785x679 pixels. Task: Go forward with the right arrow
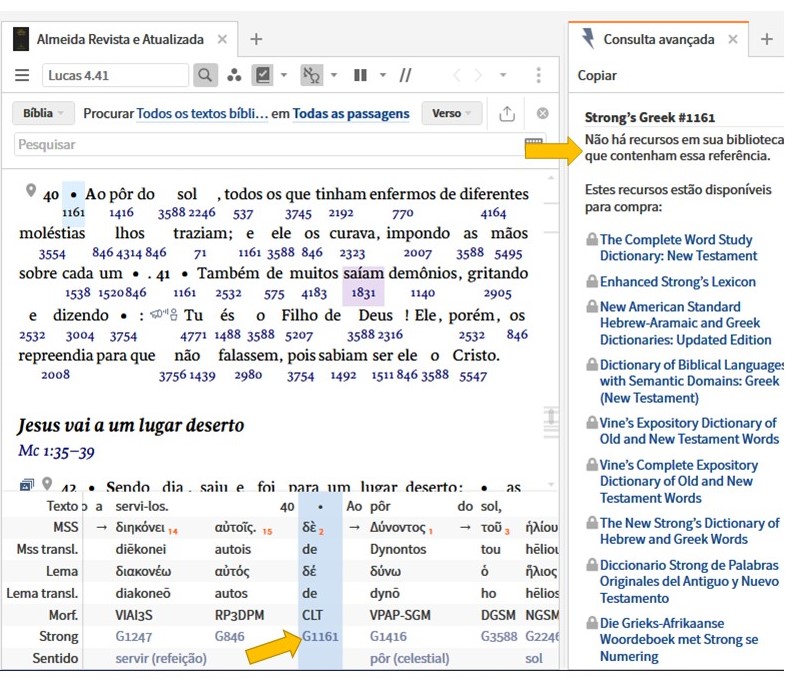tap(478, 75)
